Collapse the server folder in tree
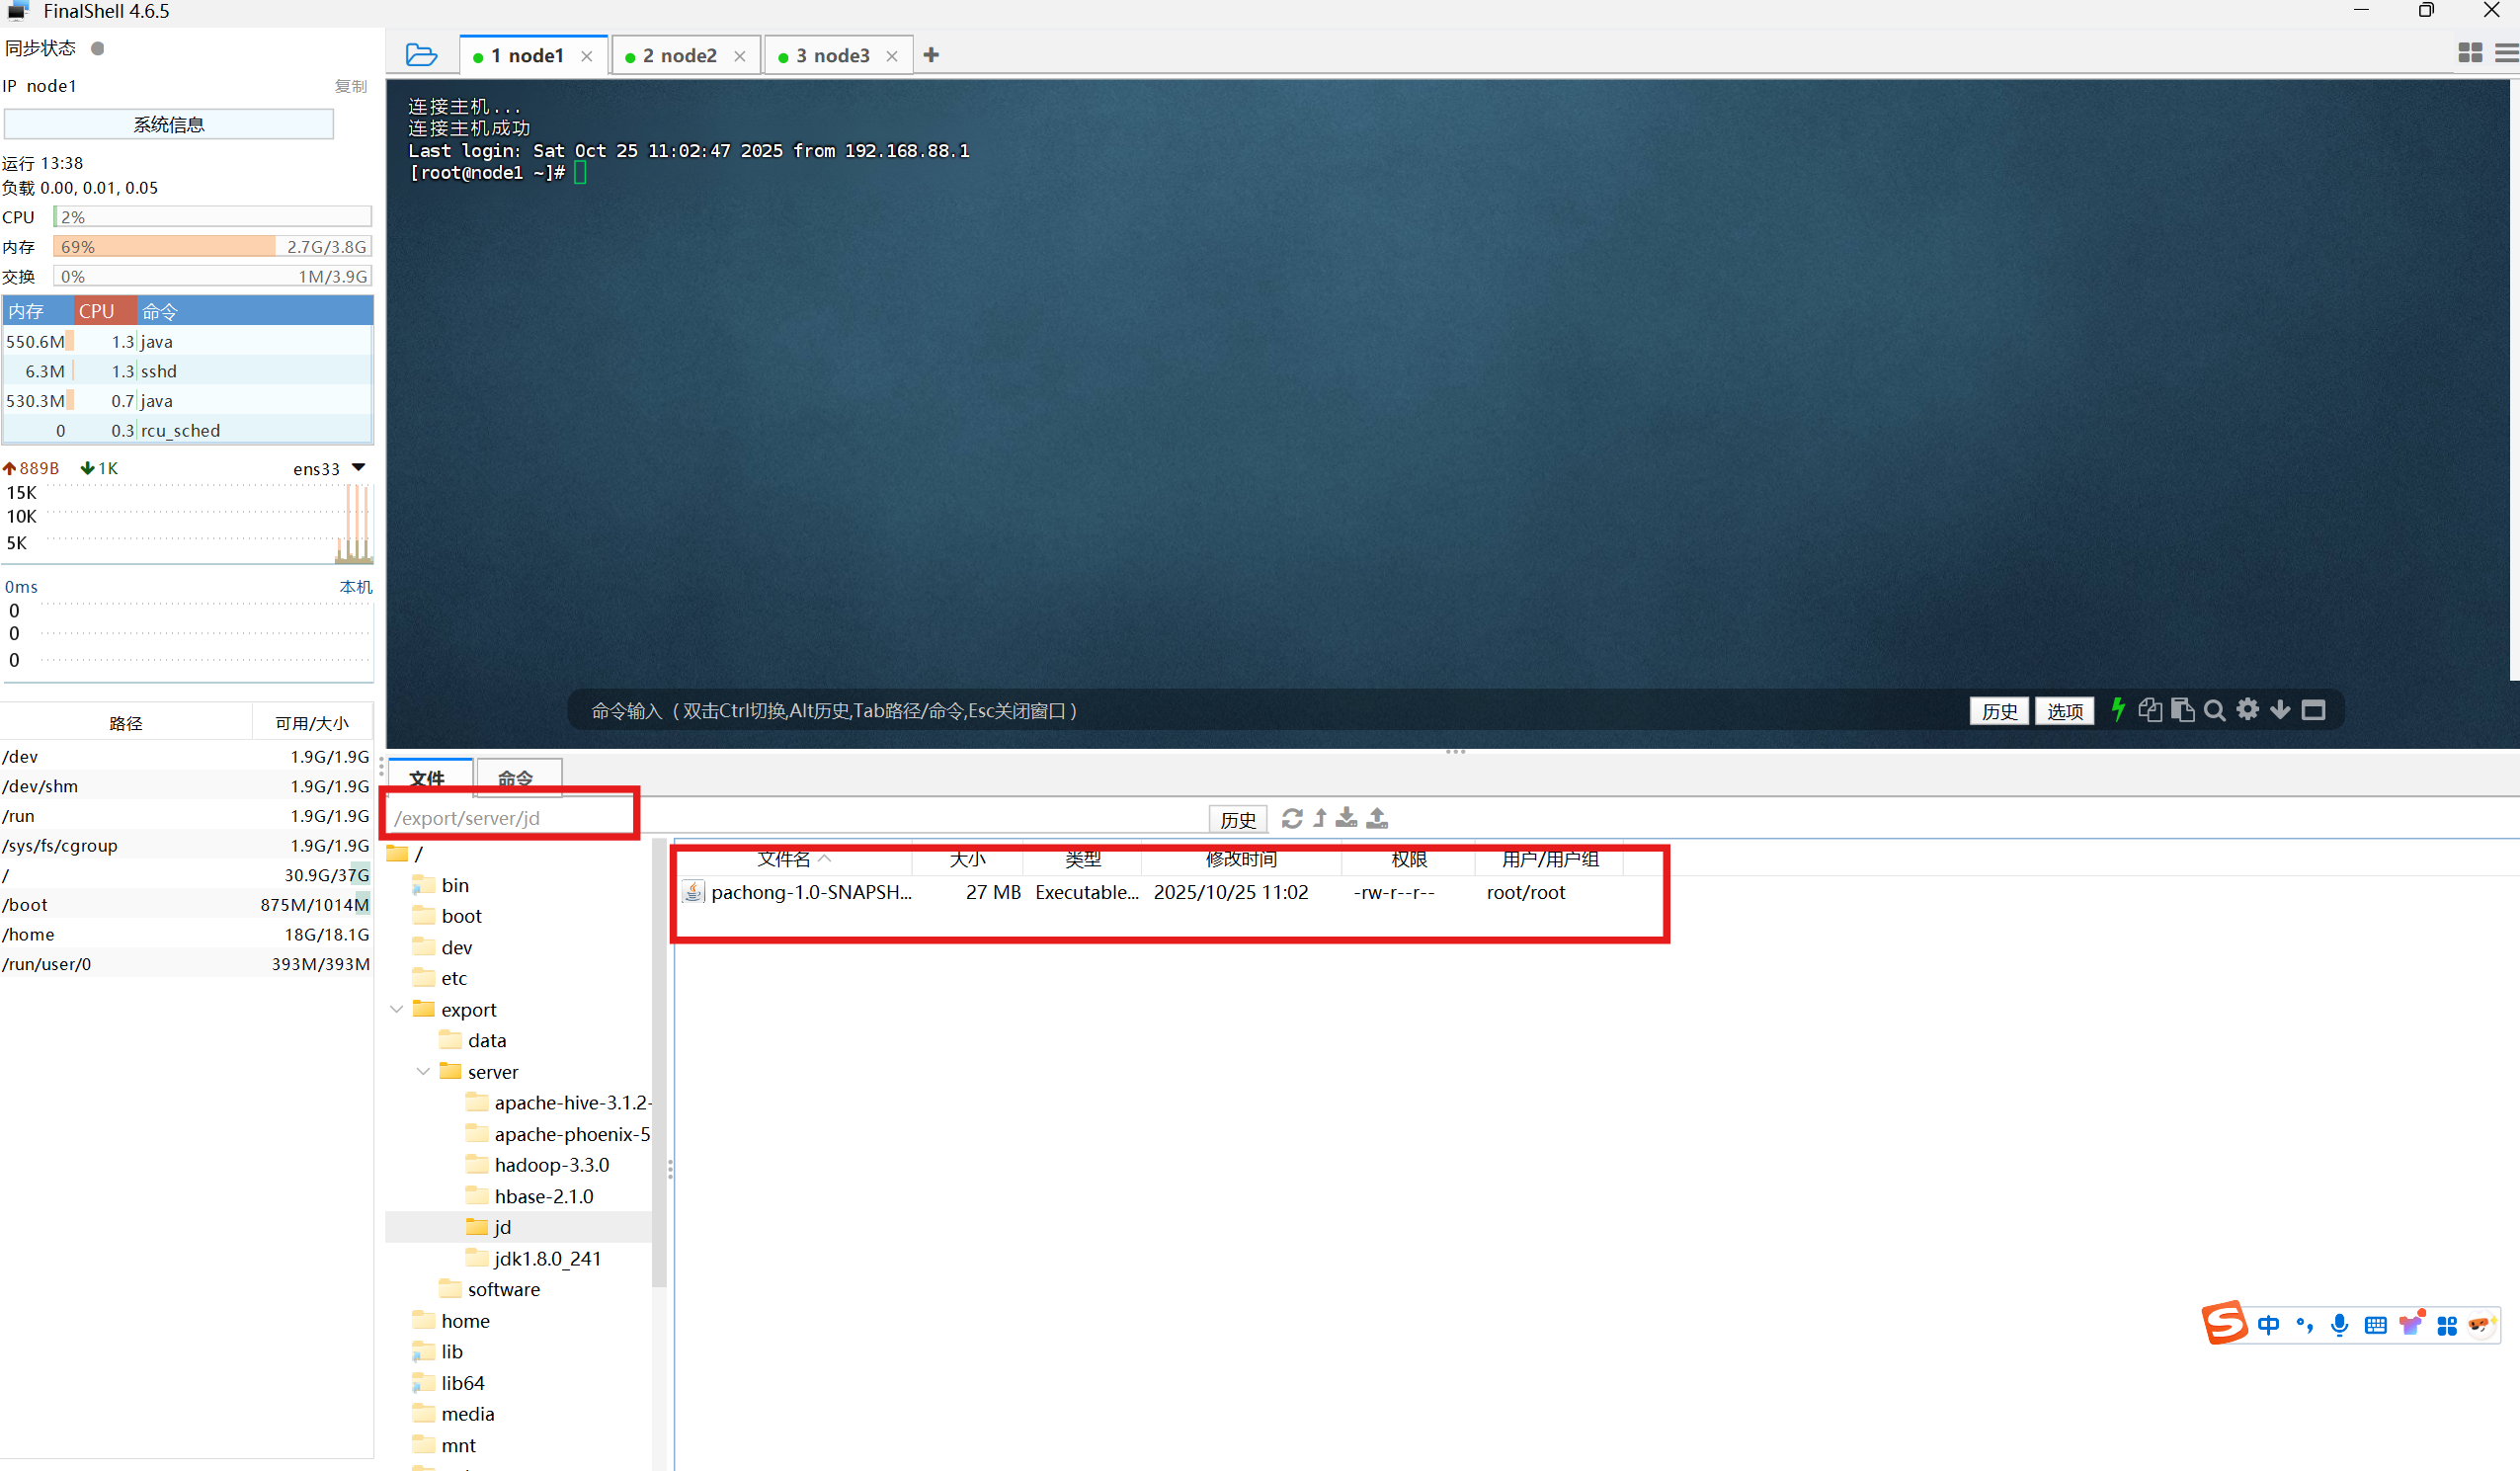Screen dimensions: 2520x1471 coord(423,1071)
